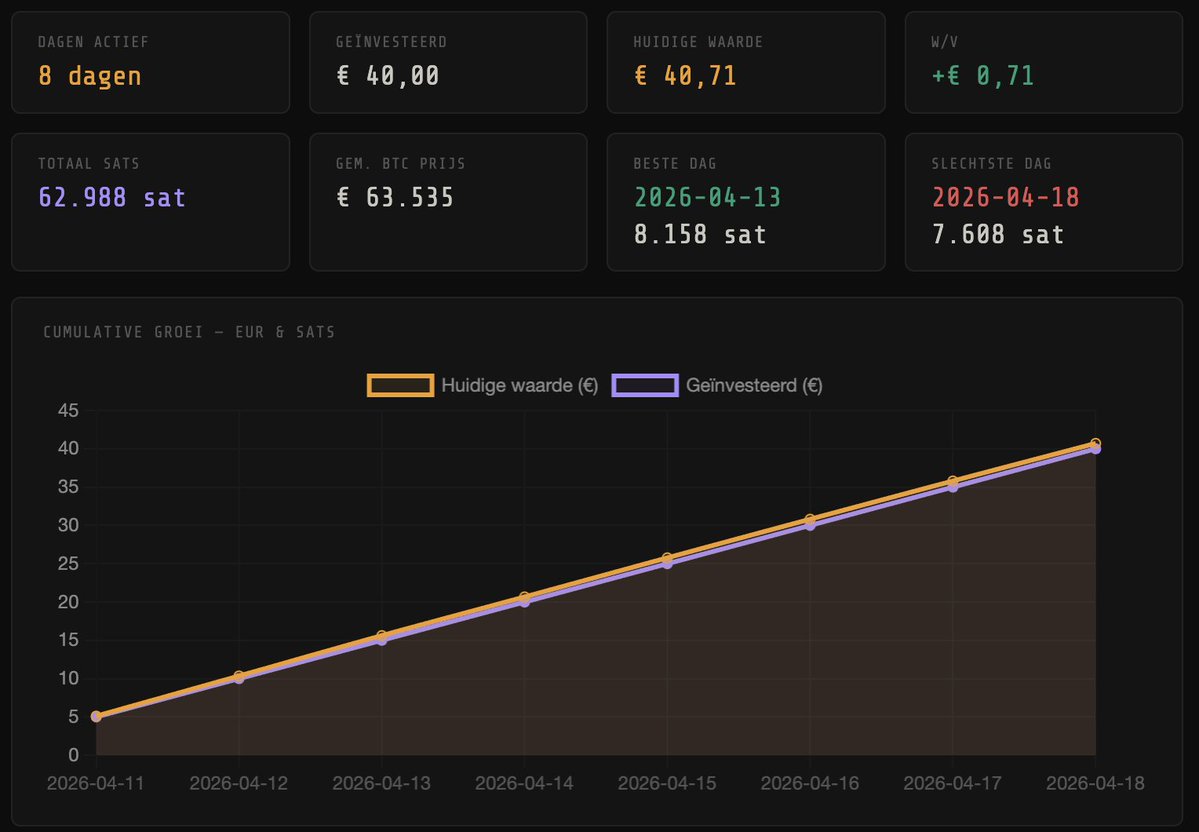Click the SLECHTSTE DAG label
Screen dimensions: 1199x832
pos(991,164)
